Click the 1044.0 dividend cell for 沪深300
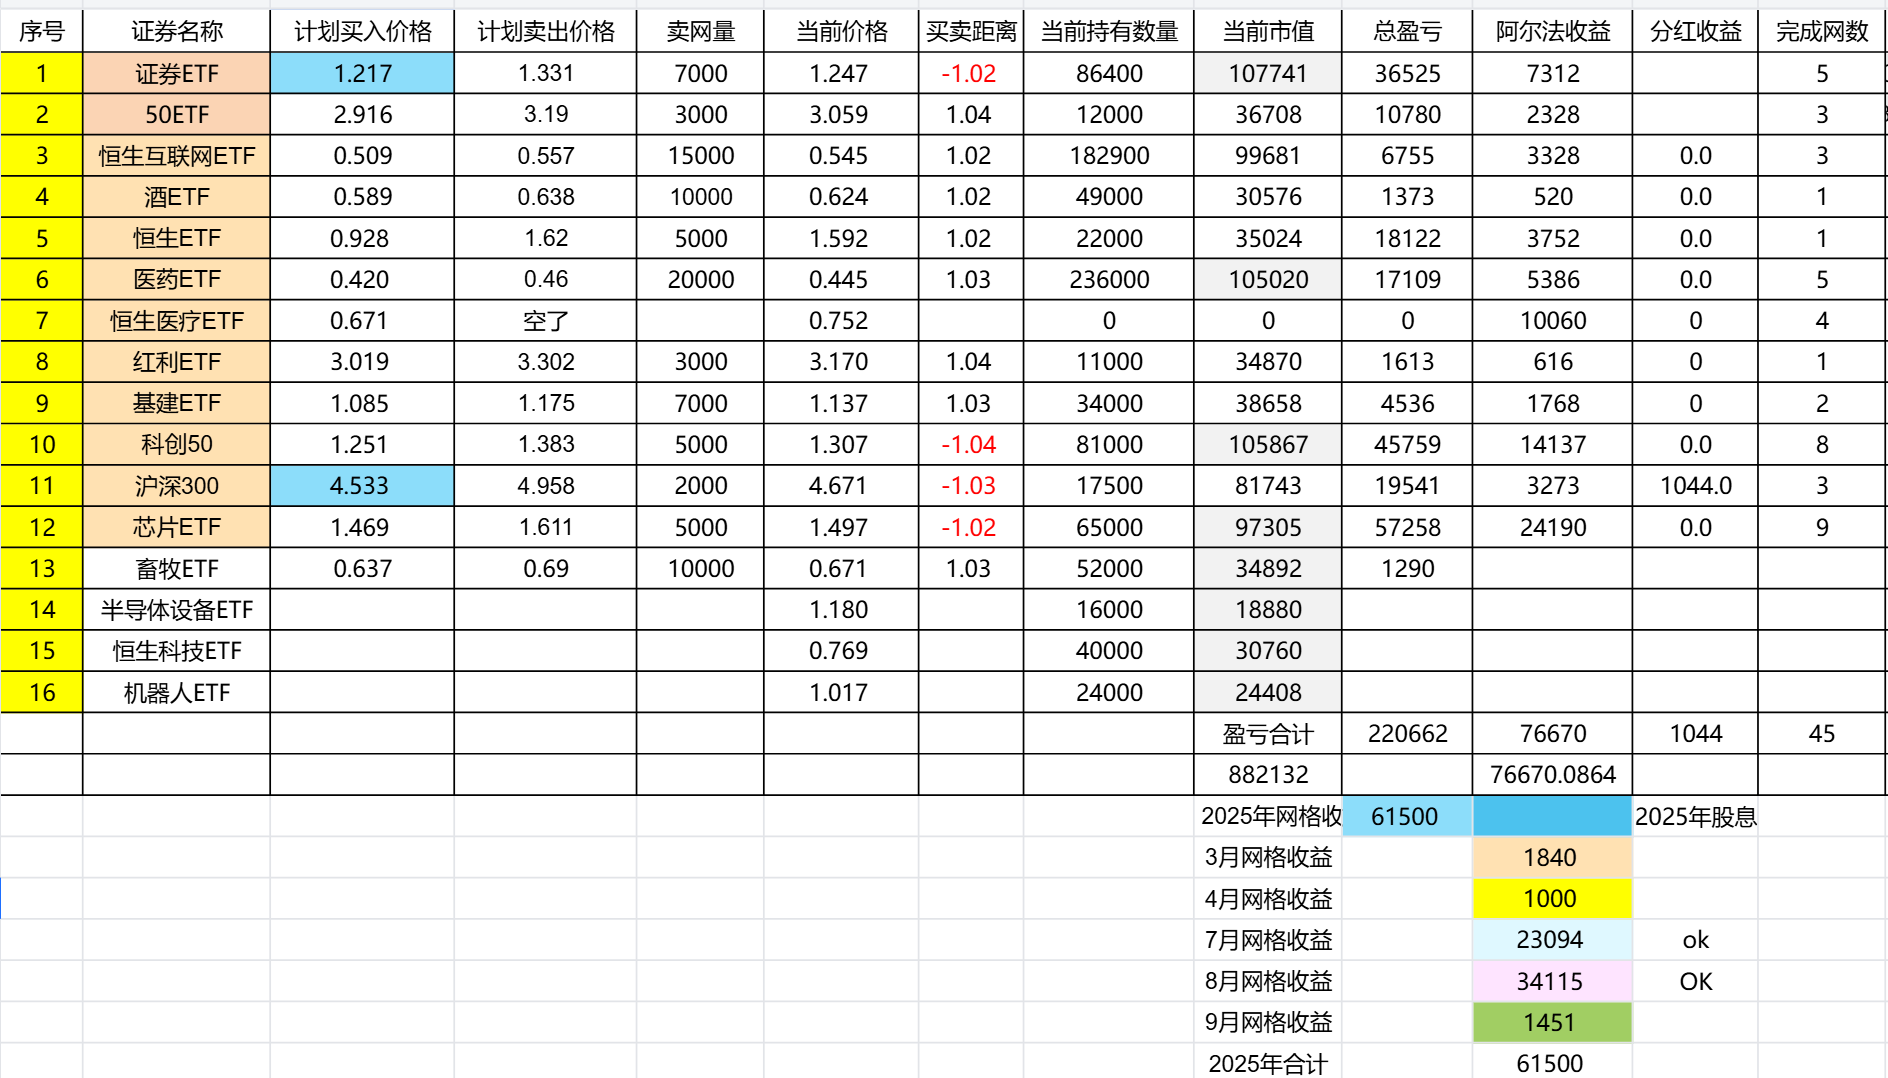Viewport: 1888px width, 1078px height. click(1695, 486)
